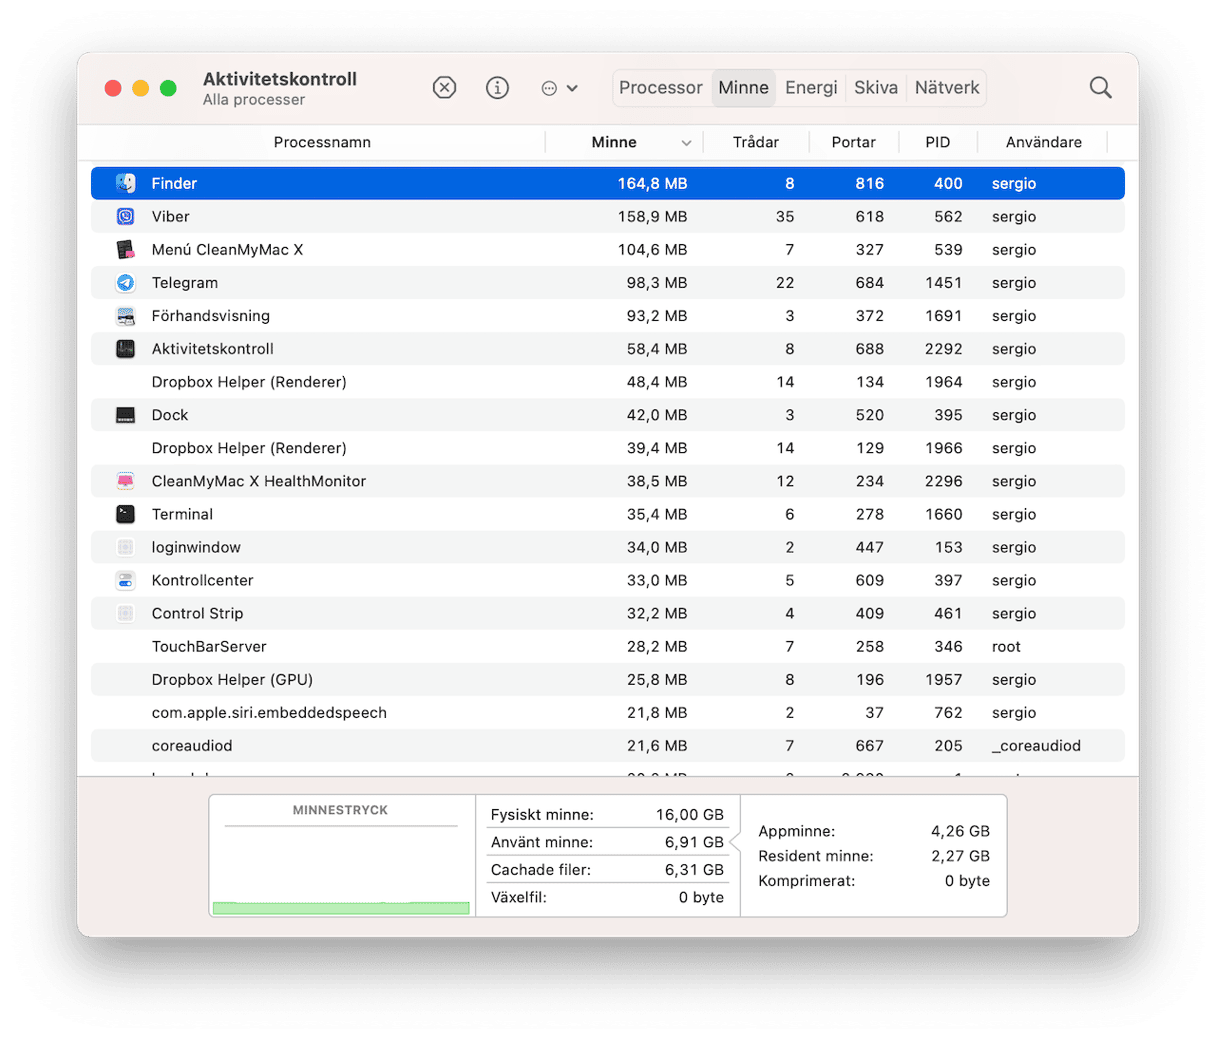Open the Energi tab
The width and height of the screenshot is (1216, 1039).
coord(811,88)
